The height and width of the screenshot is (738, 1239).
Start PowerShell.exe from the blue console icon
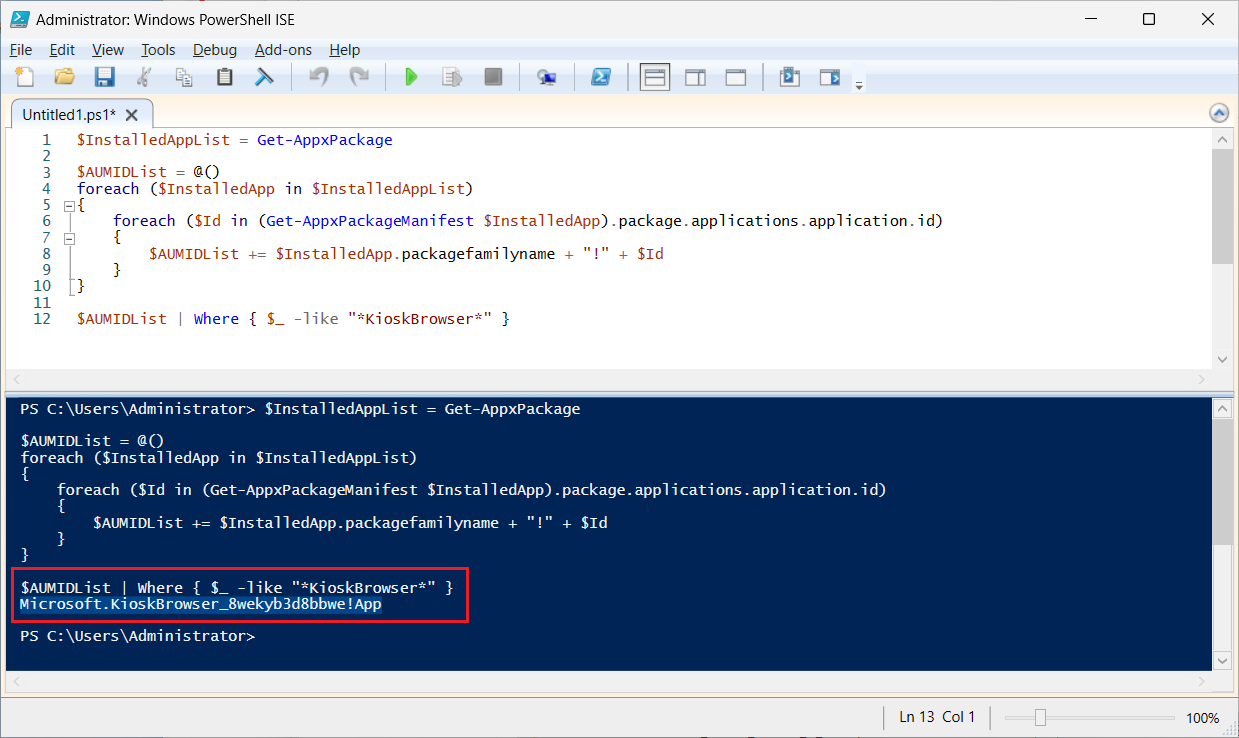pyautogui.click(x=600, y=77)
